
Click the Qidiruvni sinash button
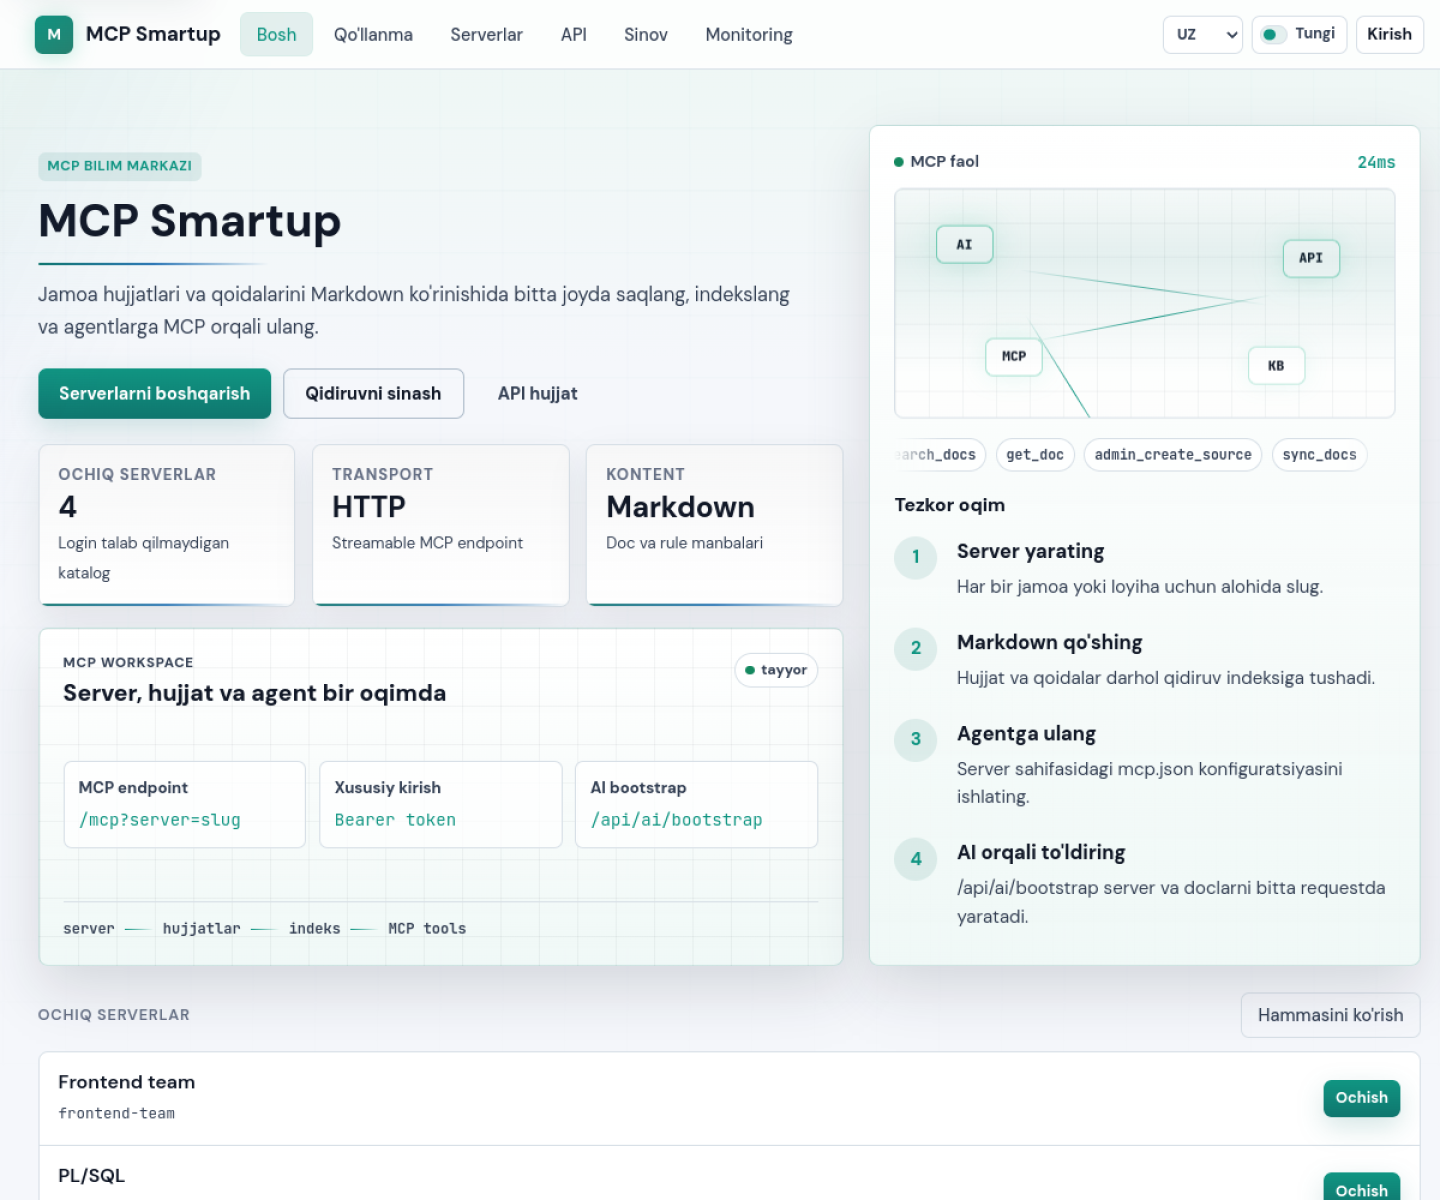(373, 393)
